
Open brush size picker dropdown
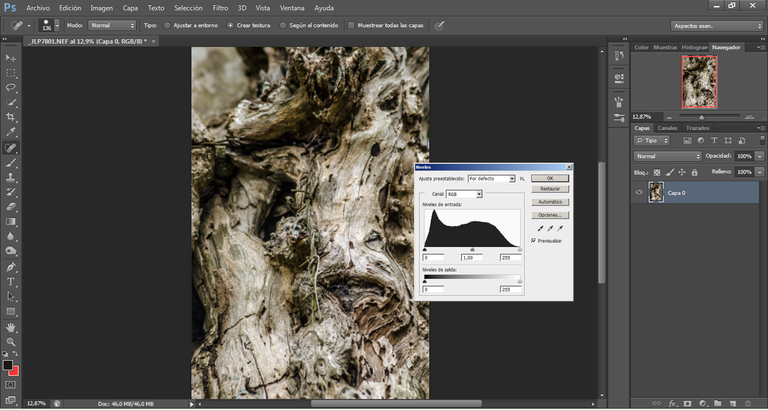click(x=57, y=25)
